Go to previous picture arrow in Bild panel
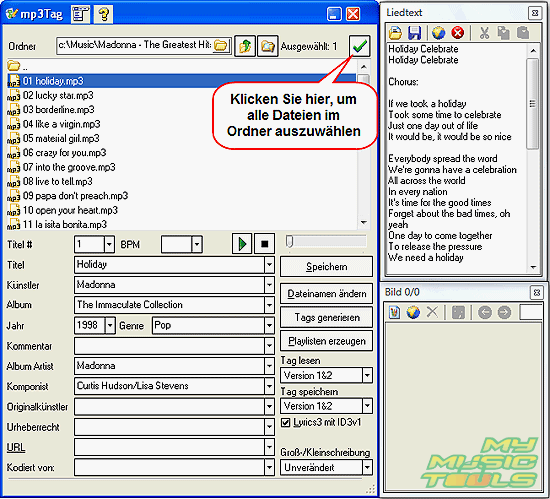This screenshot has height=499, width=550. (485, 312)
